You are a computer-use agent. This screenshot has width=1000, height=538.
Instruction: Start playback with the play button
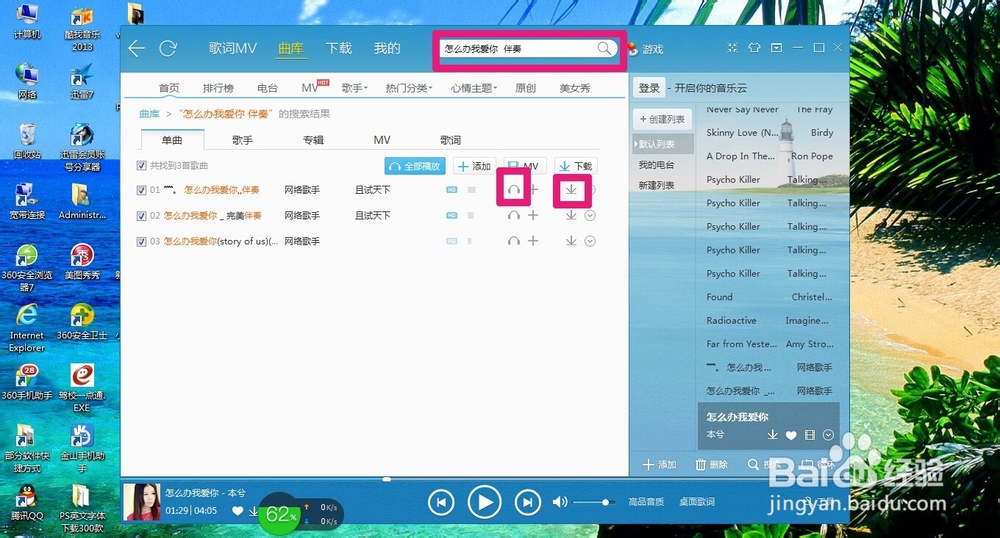[484, 502]
